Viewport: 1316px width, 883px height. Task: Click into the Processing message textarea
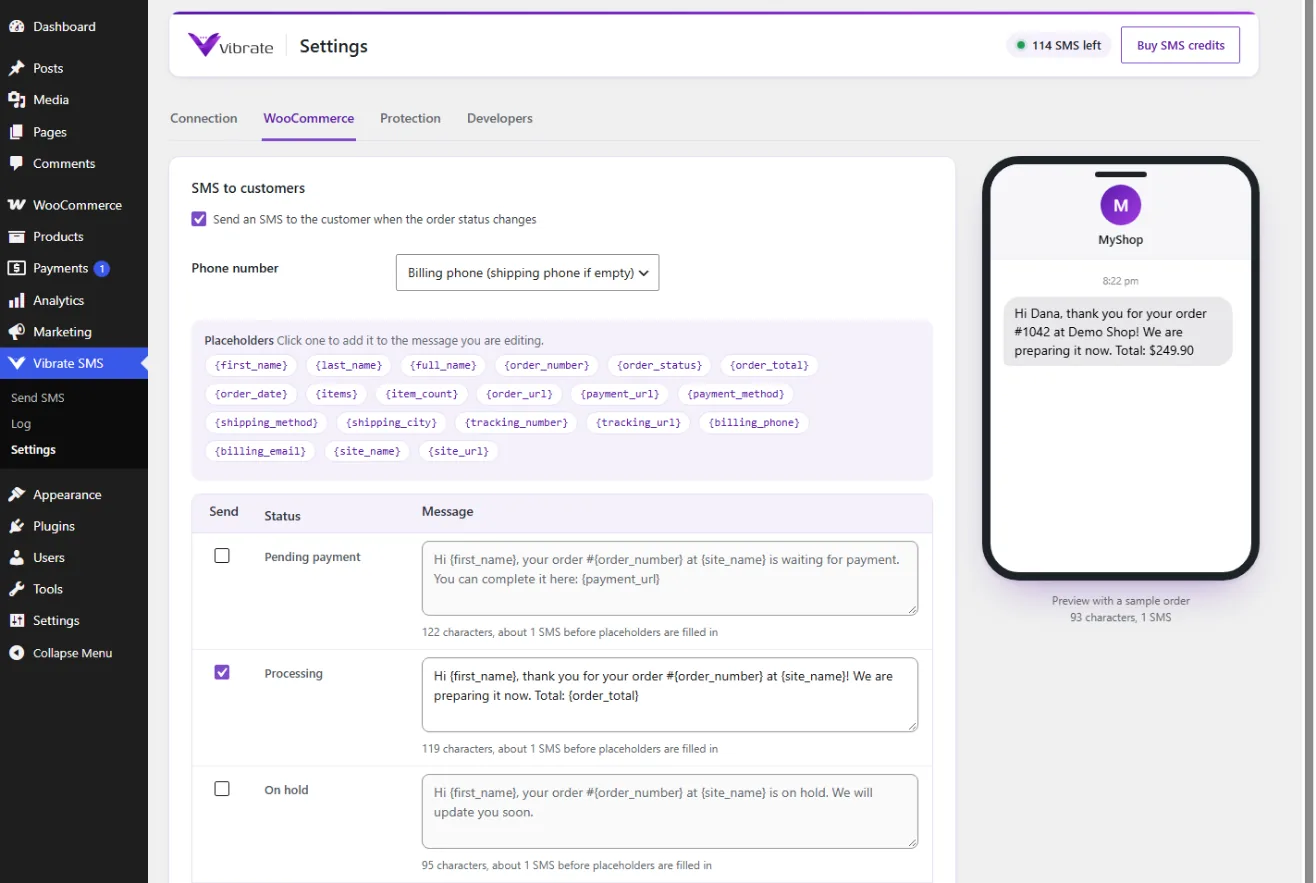click(x=670, y=694)
